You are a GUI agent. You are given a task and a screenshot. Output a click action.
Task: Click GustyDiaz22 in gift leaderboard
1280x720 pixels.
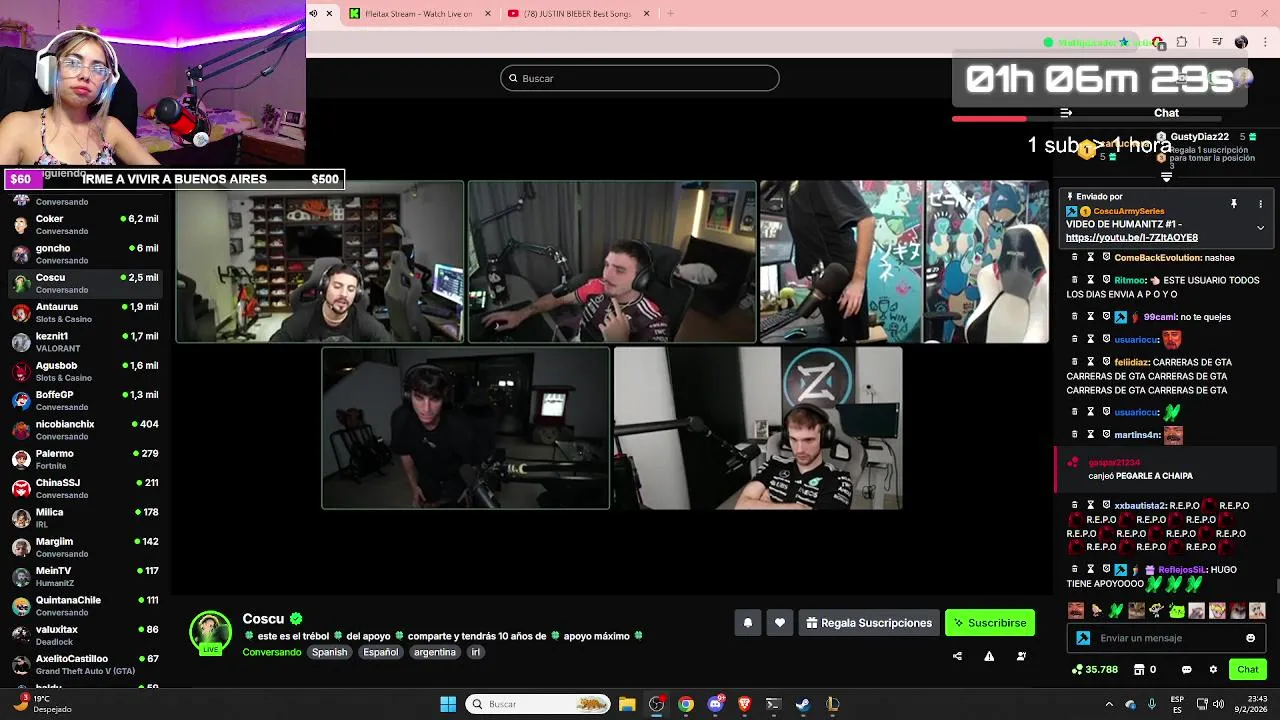pos(1199,137)
